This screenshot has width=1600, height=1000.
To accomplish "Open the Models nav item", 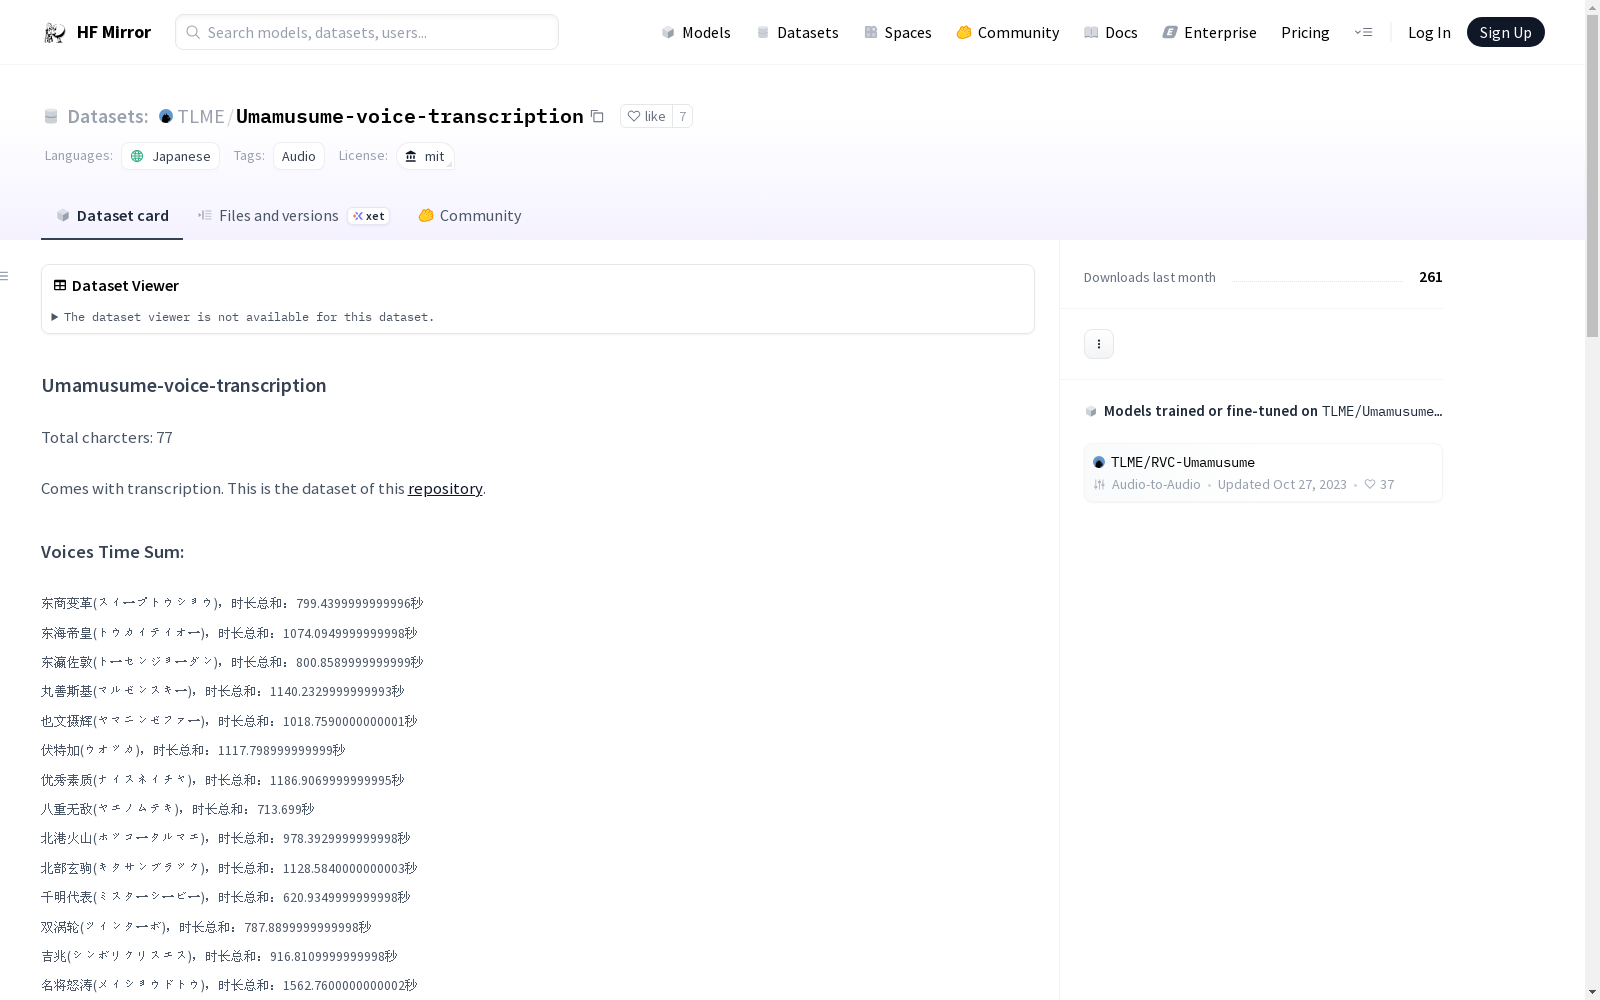I will tap(695, 32).
